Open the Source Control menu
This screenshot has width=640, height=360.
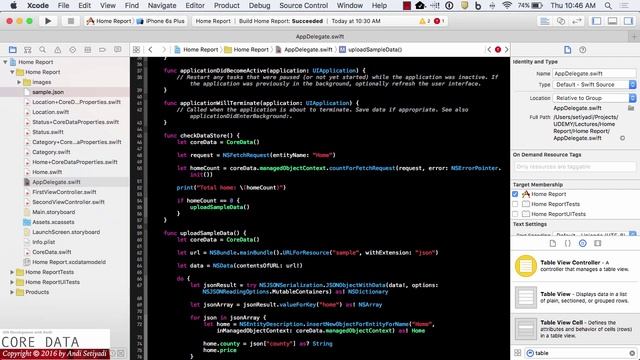point(304,5)
